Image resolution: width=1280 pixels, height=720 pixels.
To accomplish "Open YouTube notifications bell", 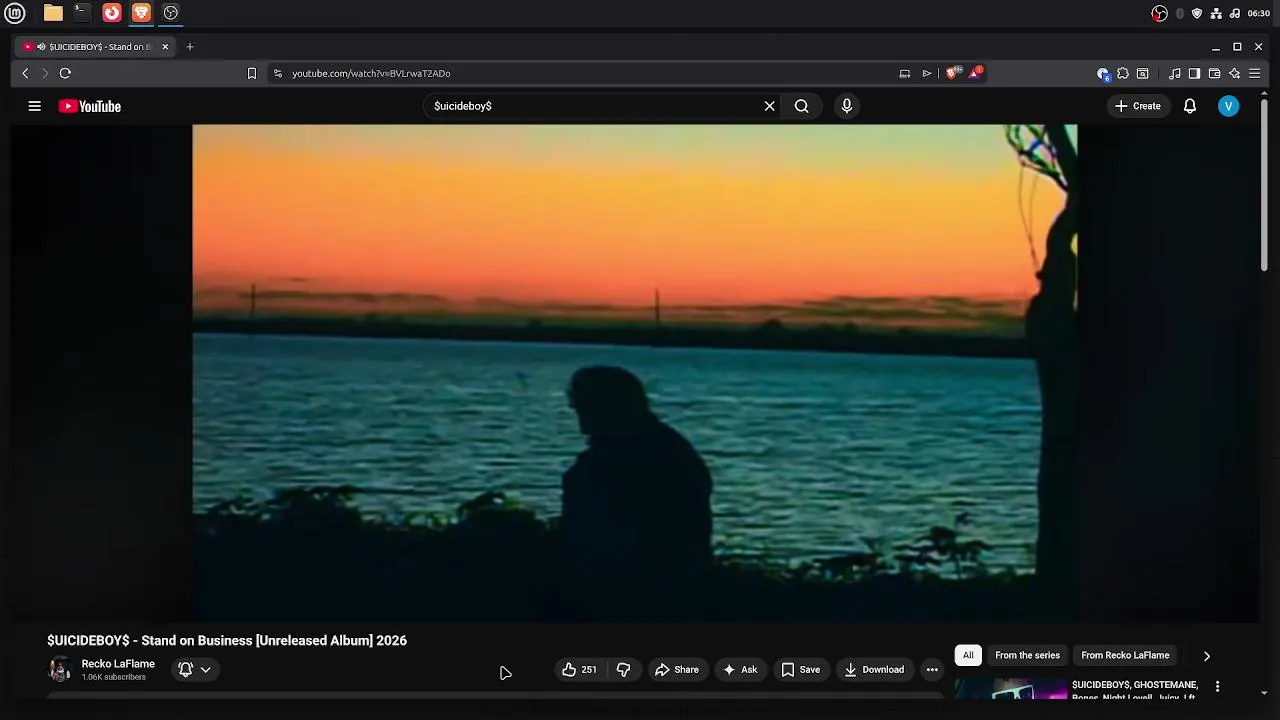I will (x=1190, y=106).
